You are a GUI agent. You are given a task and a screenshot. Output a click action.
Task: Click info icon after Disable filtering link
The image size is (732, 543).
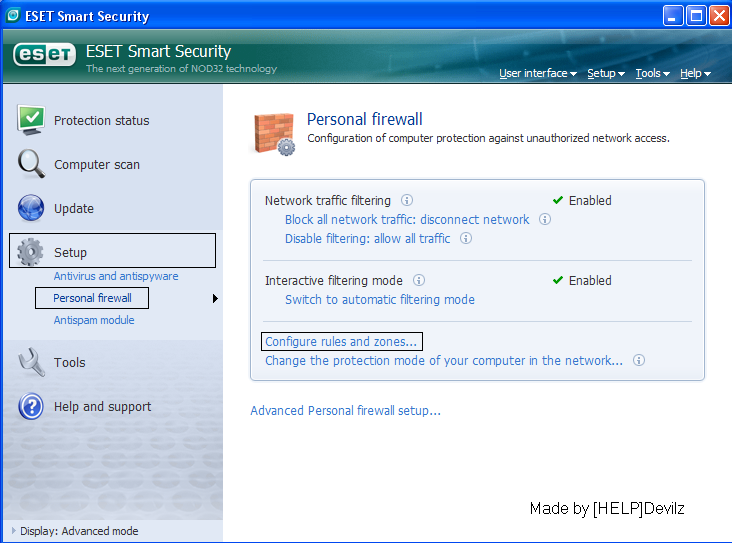[465, 239]
